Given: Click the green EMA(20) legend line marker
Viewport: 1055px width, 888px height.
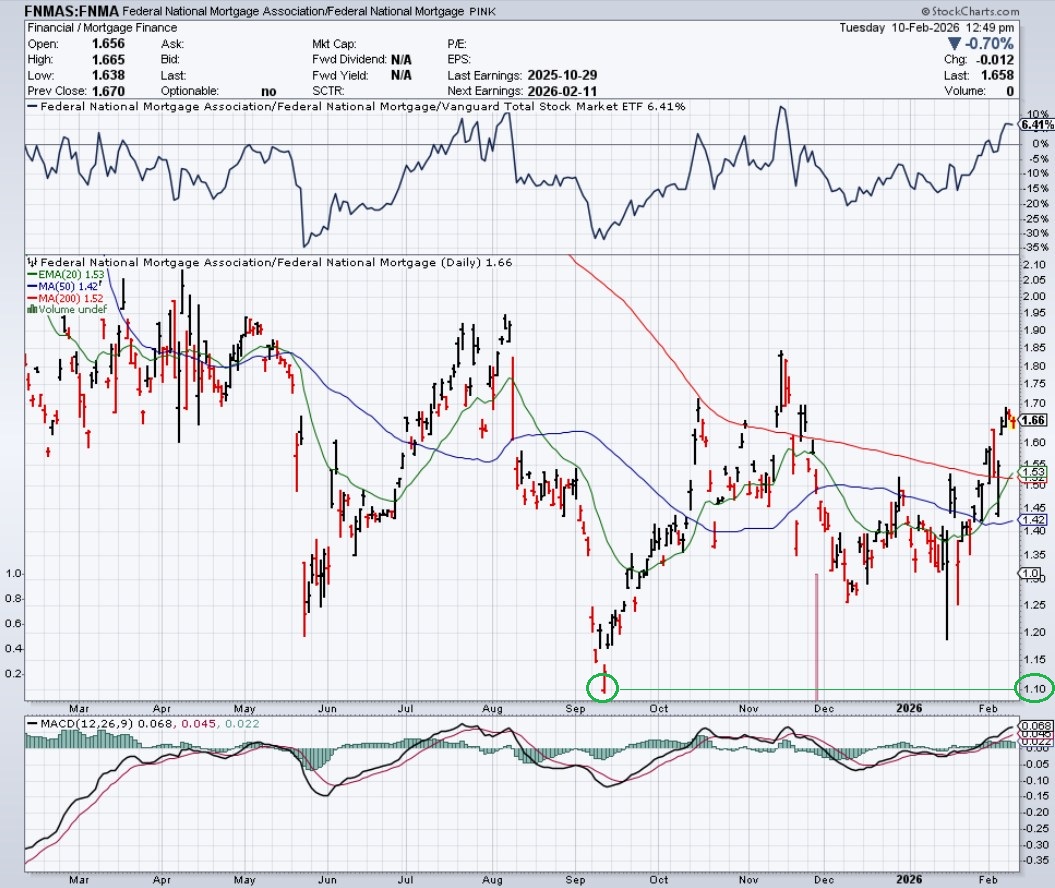Looking at the screenshot, I should [x=32, y=274].
